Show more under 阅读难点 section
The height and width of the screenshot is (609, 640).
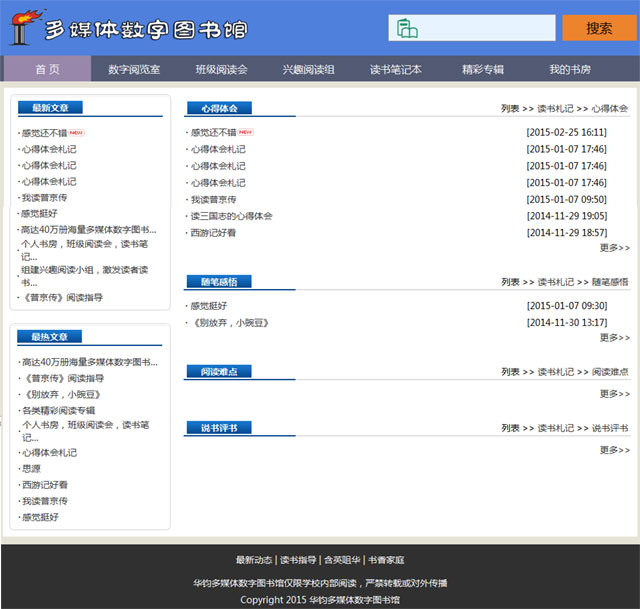(614, 394)
